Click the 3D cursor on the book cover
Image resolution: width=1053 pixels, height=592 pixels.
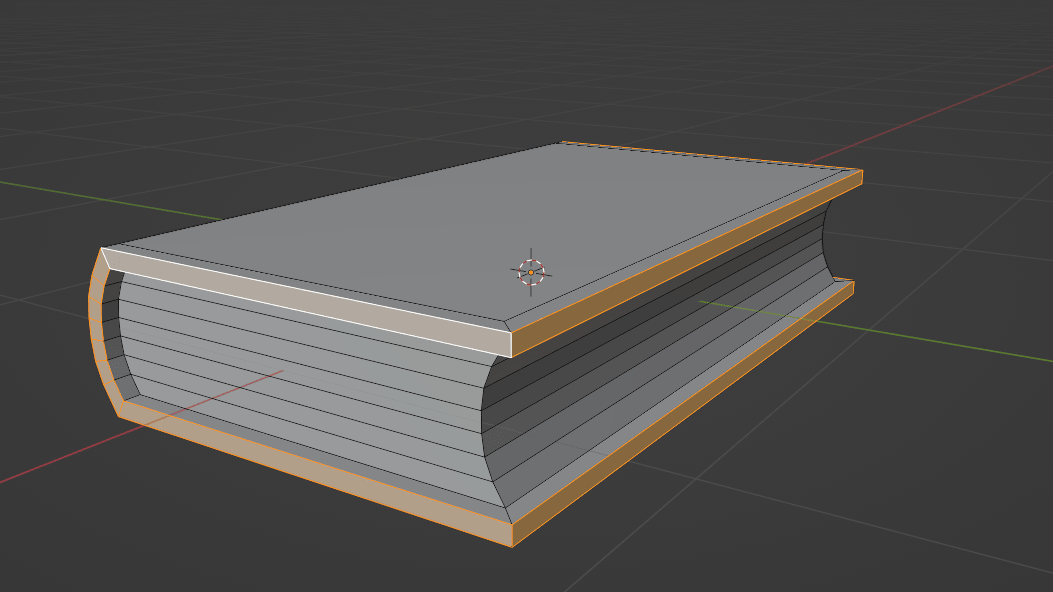click(531, 272)
